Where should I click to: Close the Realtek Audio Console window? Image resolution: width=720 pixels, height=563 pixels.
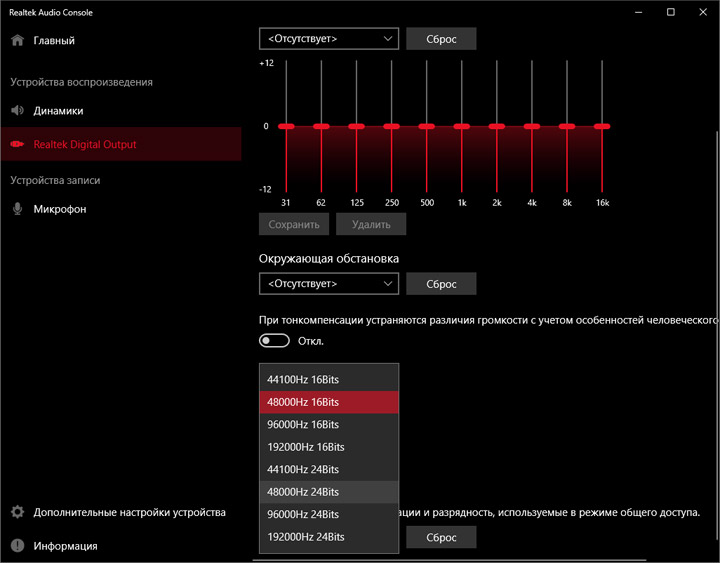[x=703, y=12]
